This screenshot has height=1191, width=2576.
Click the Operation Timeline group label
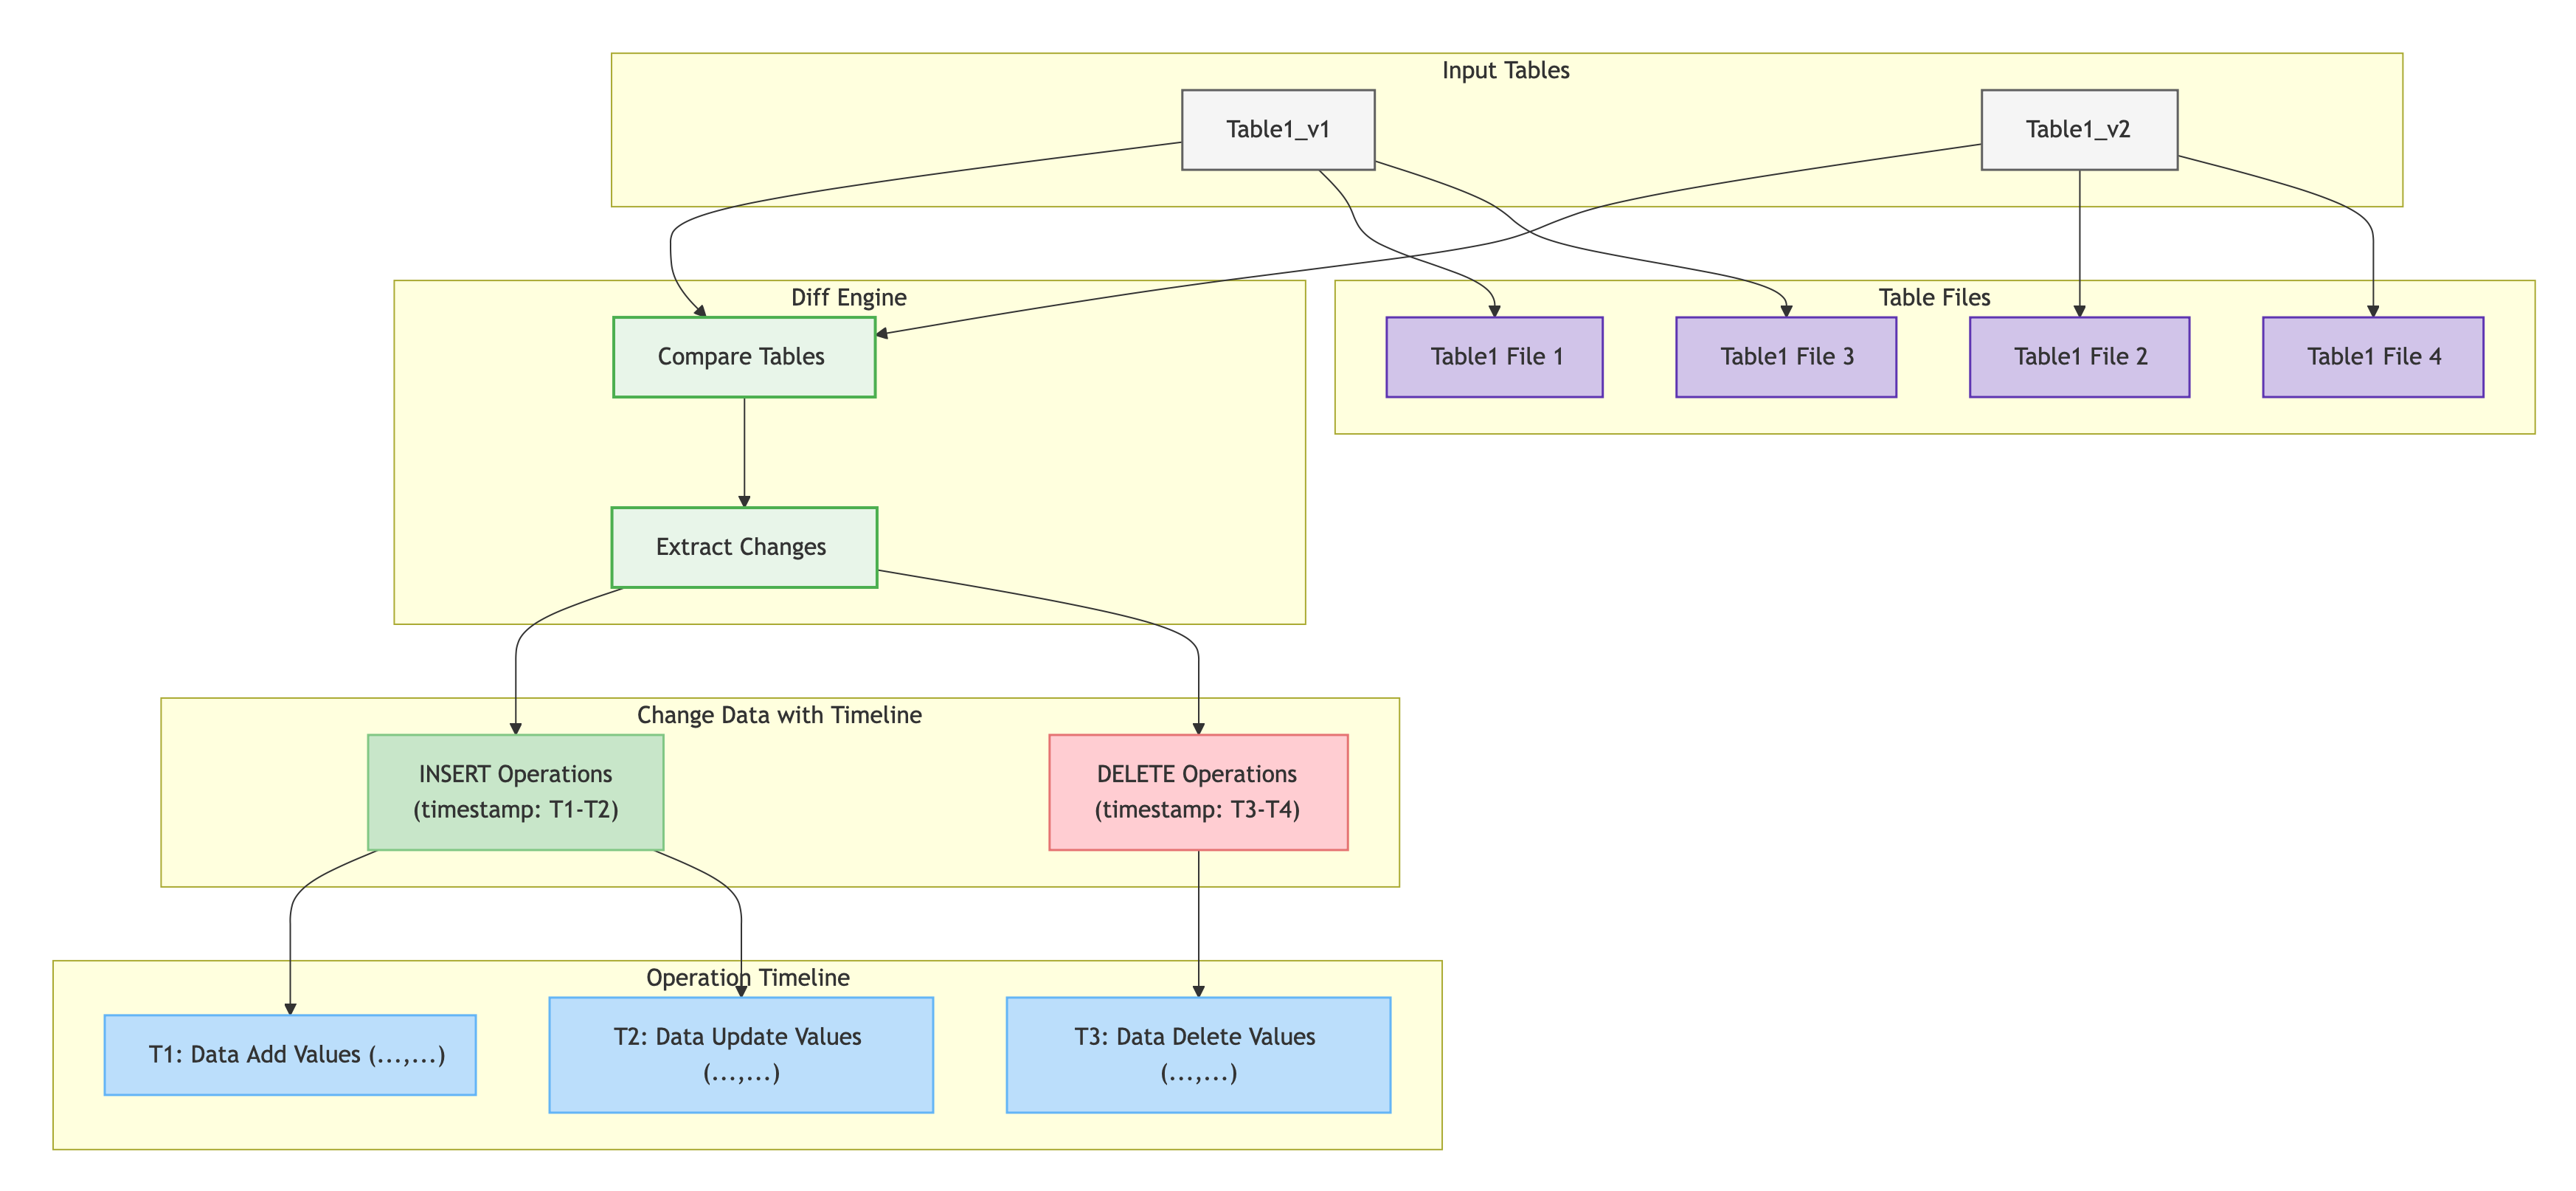pyautogui.click(x=748, y=978)
